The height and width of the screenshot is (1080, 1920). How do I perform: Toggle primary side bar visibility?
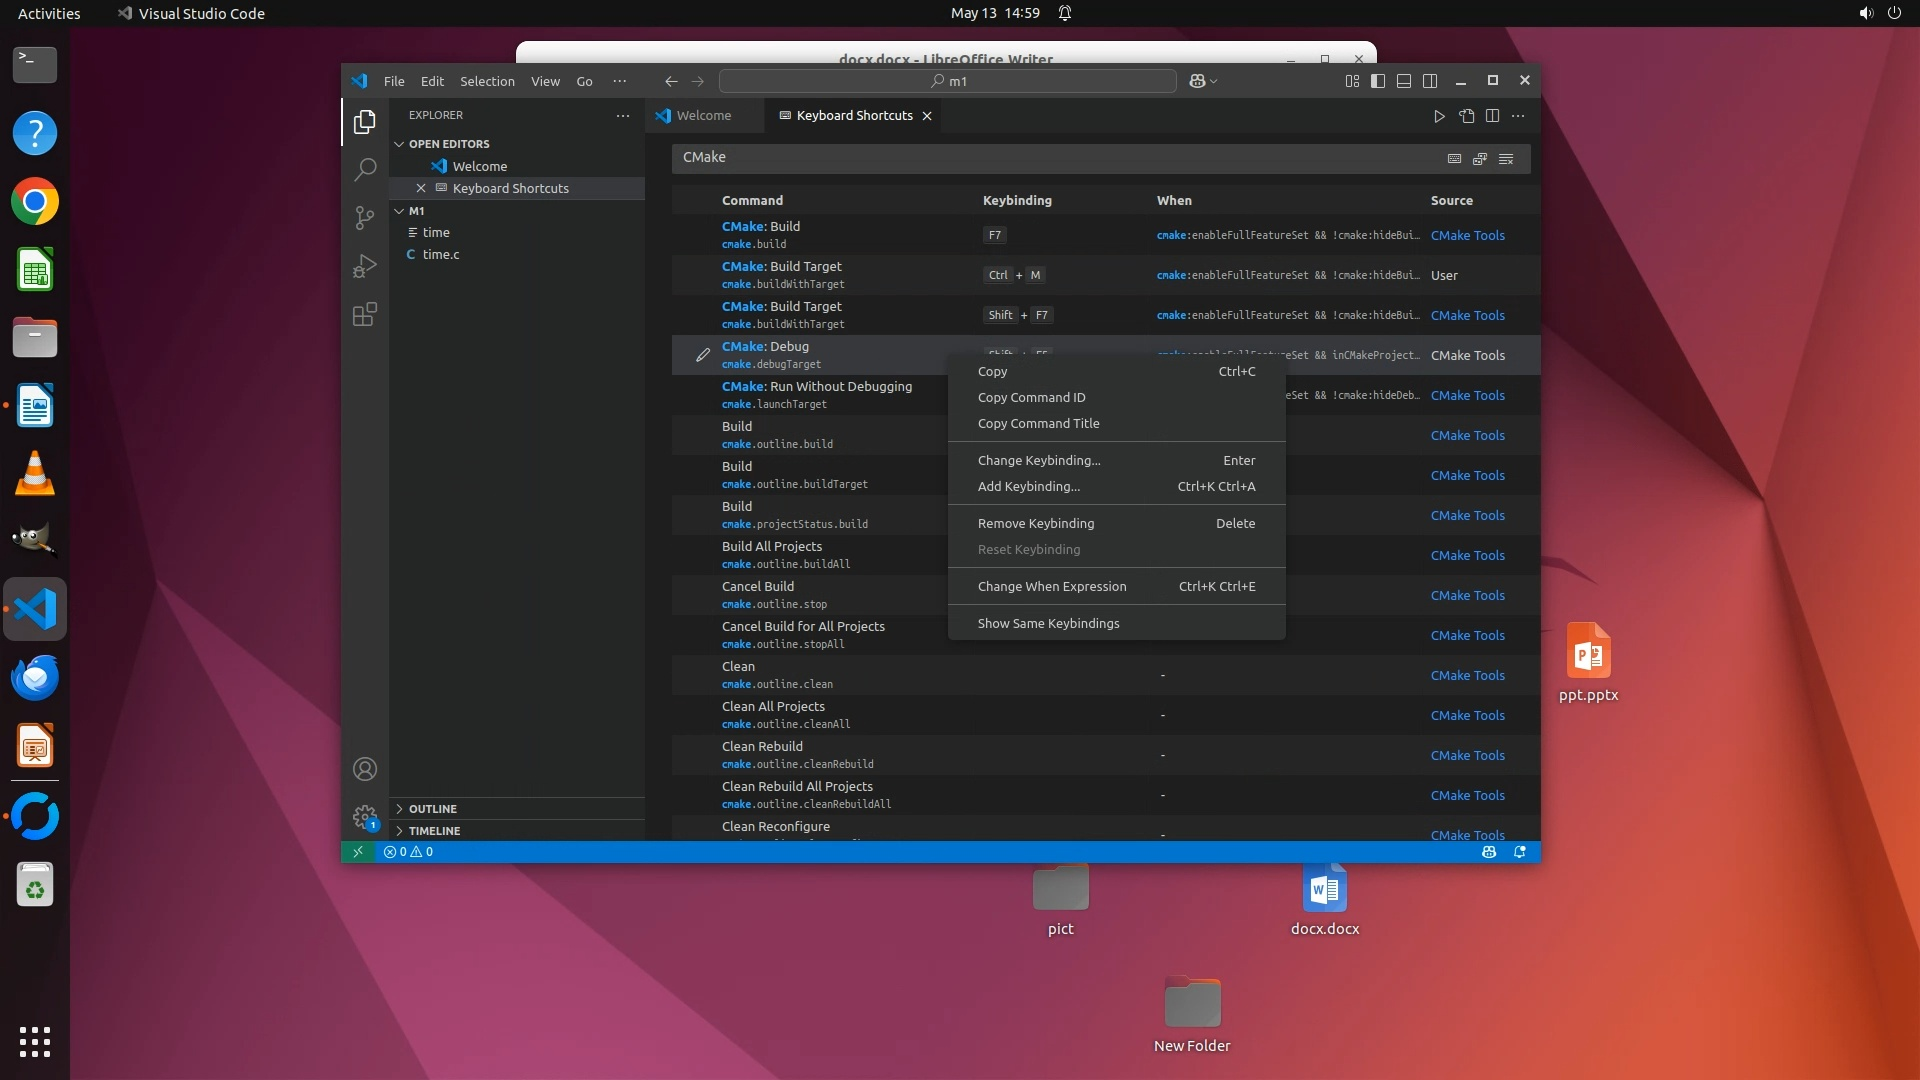1378,81
